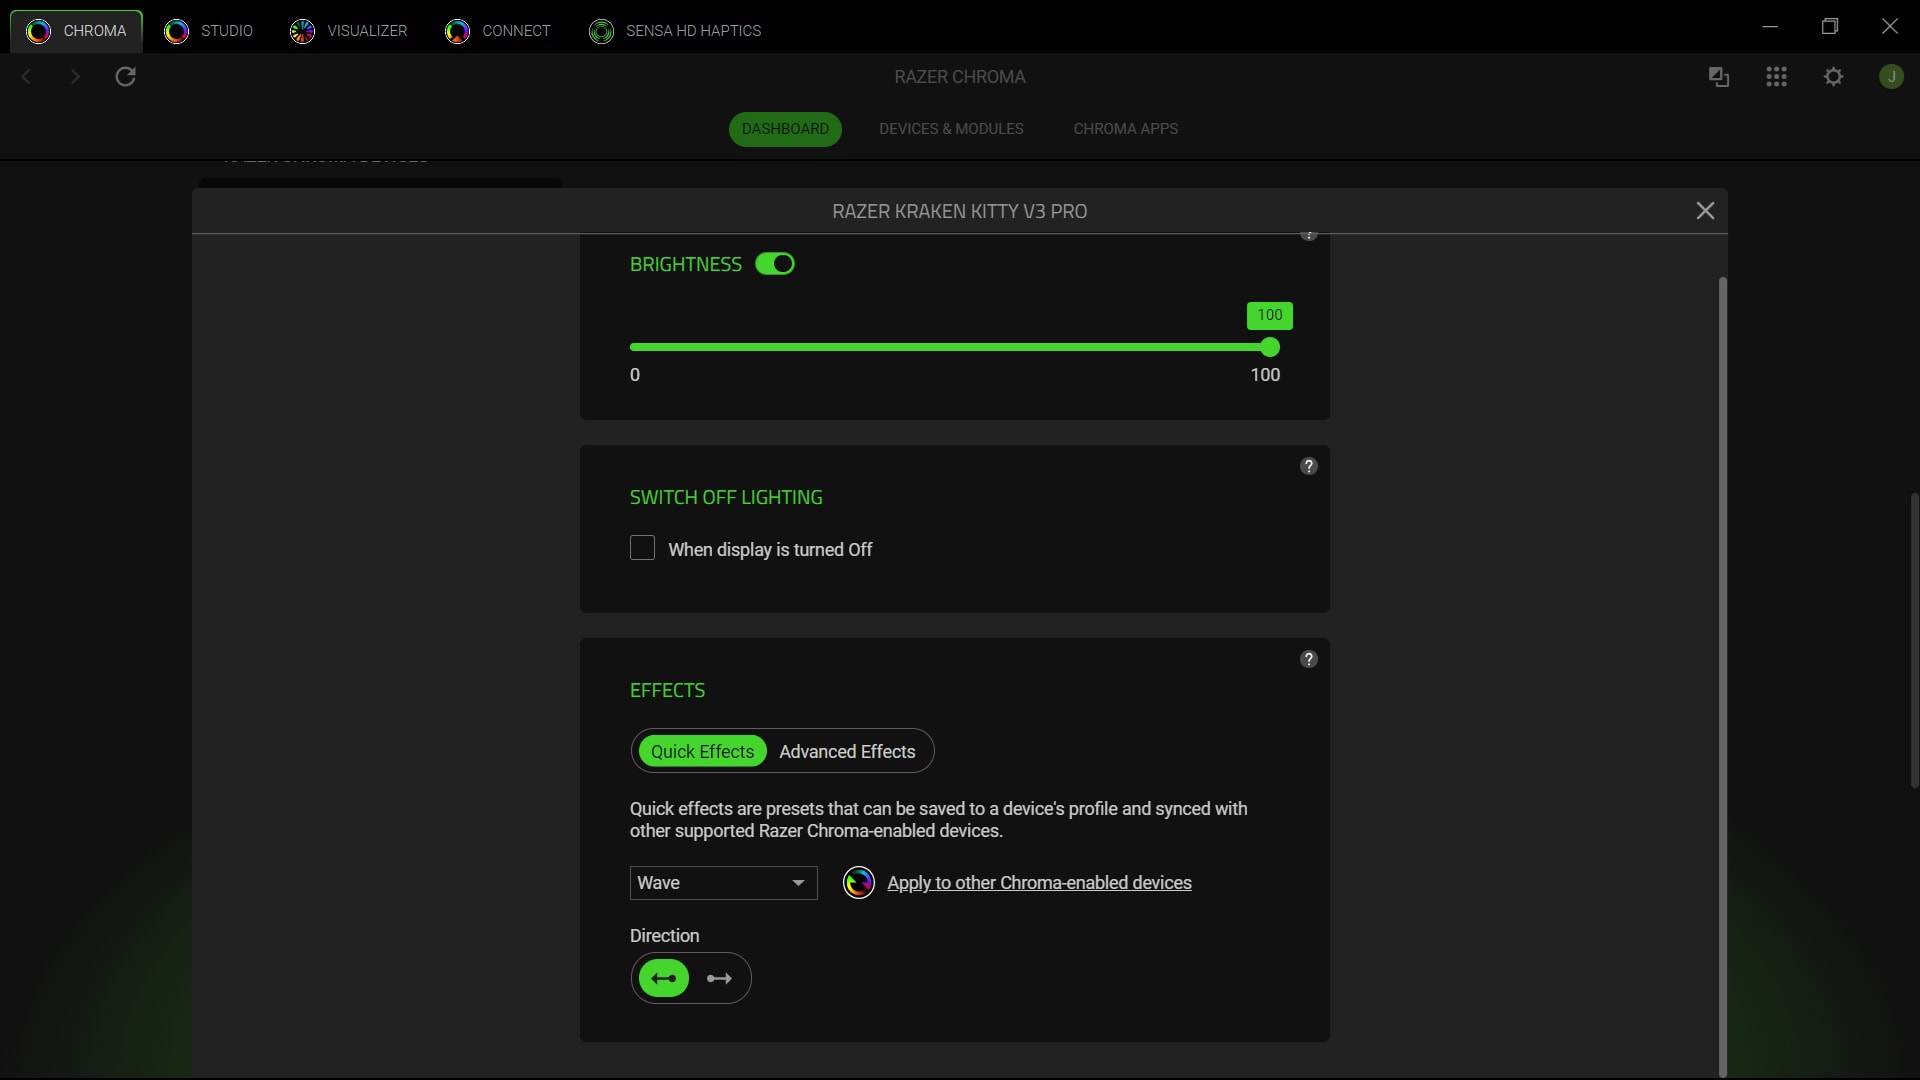Navigate back using the arrow

pos(25,76)
